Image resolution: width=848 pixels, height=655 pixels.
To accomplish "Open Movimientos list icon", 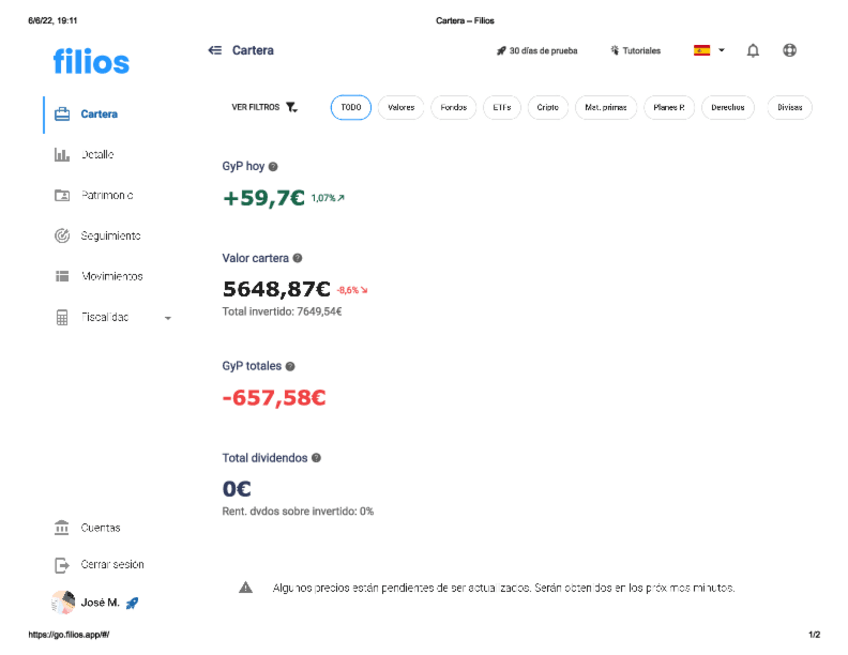I will (62, 276).
